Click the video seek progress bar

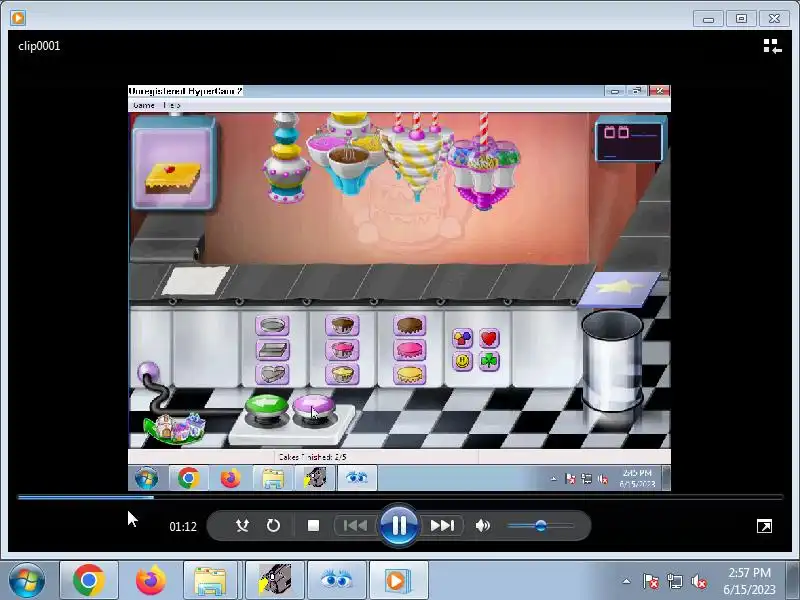click(x=400, y=496)
